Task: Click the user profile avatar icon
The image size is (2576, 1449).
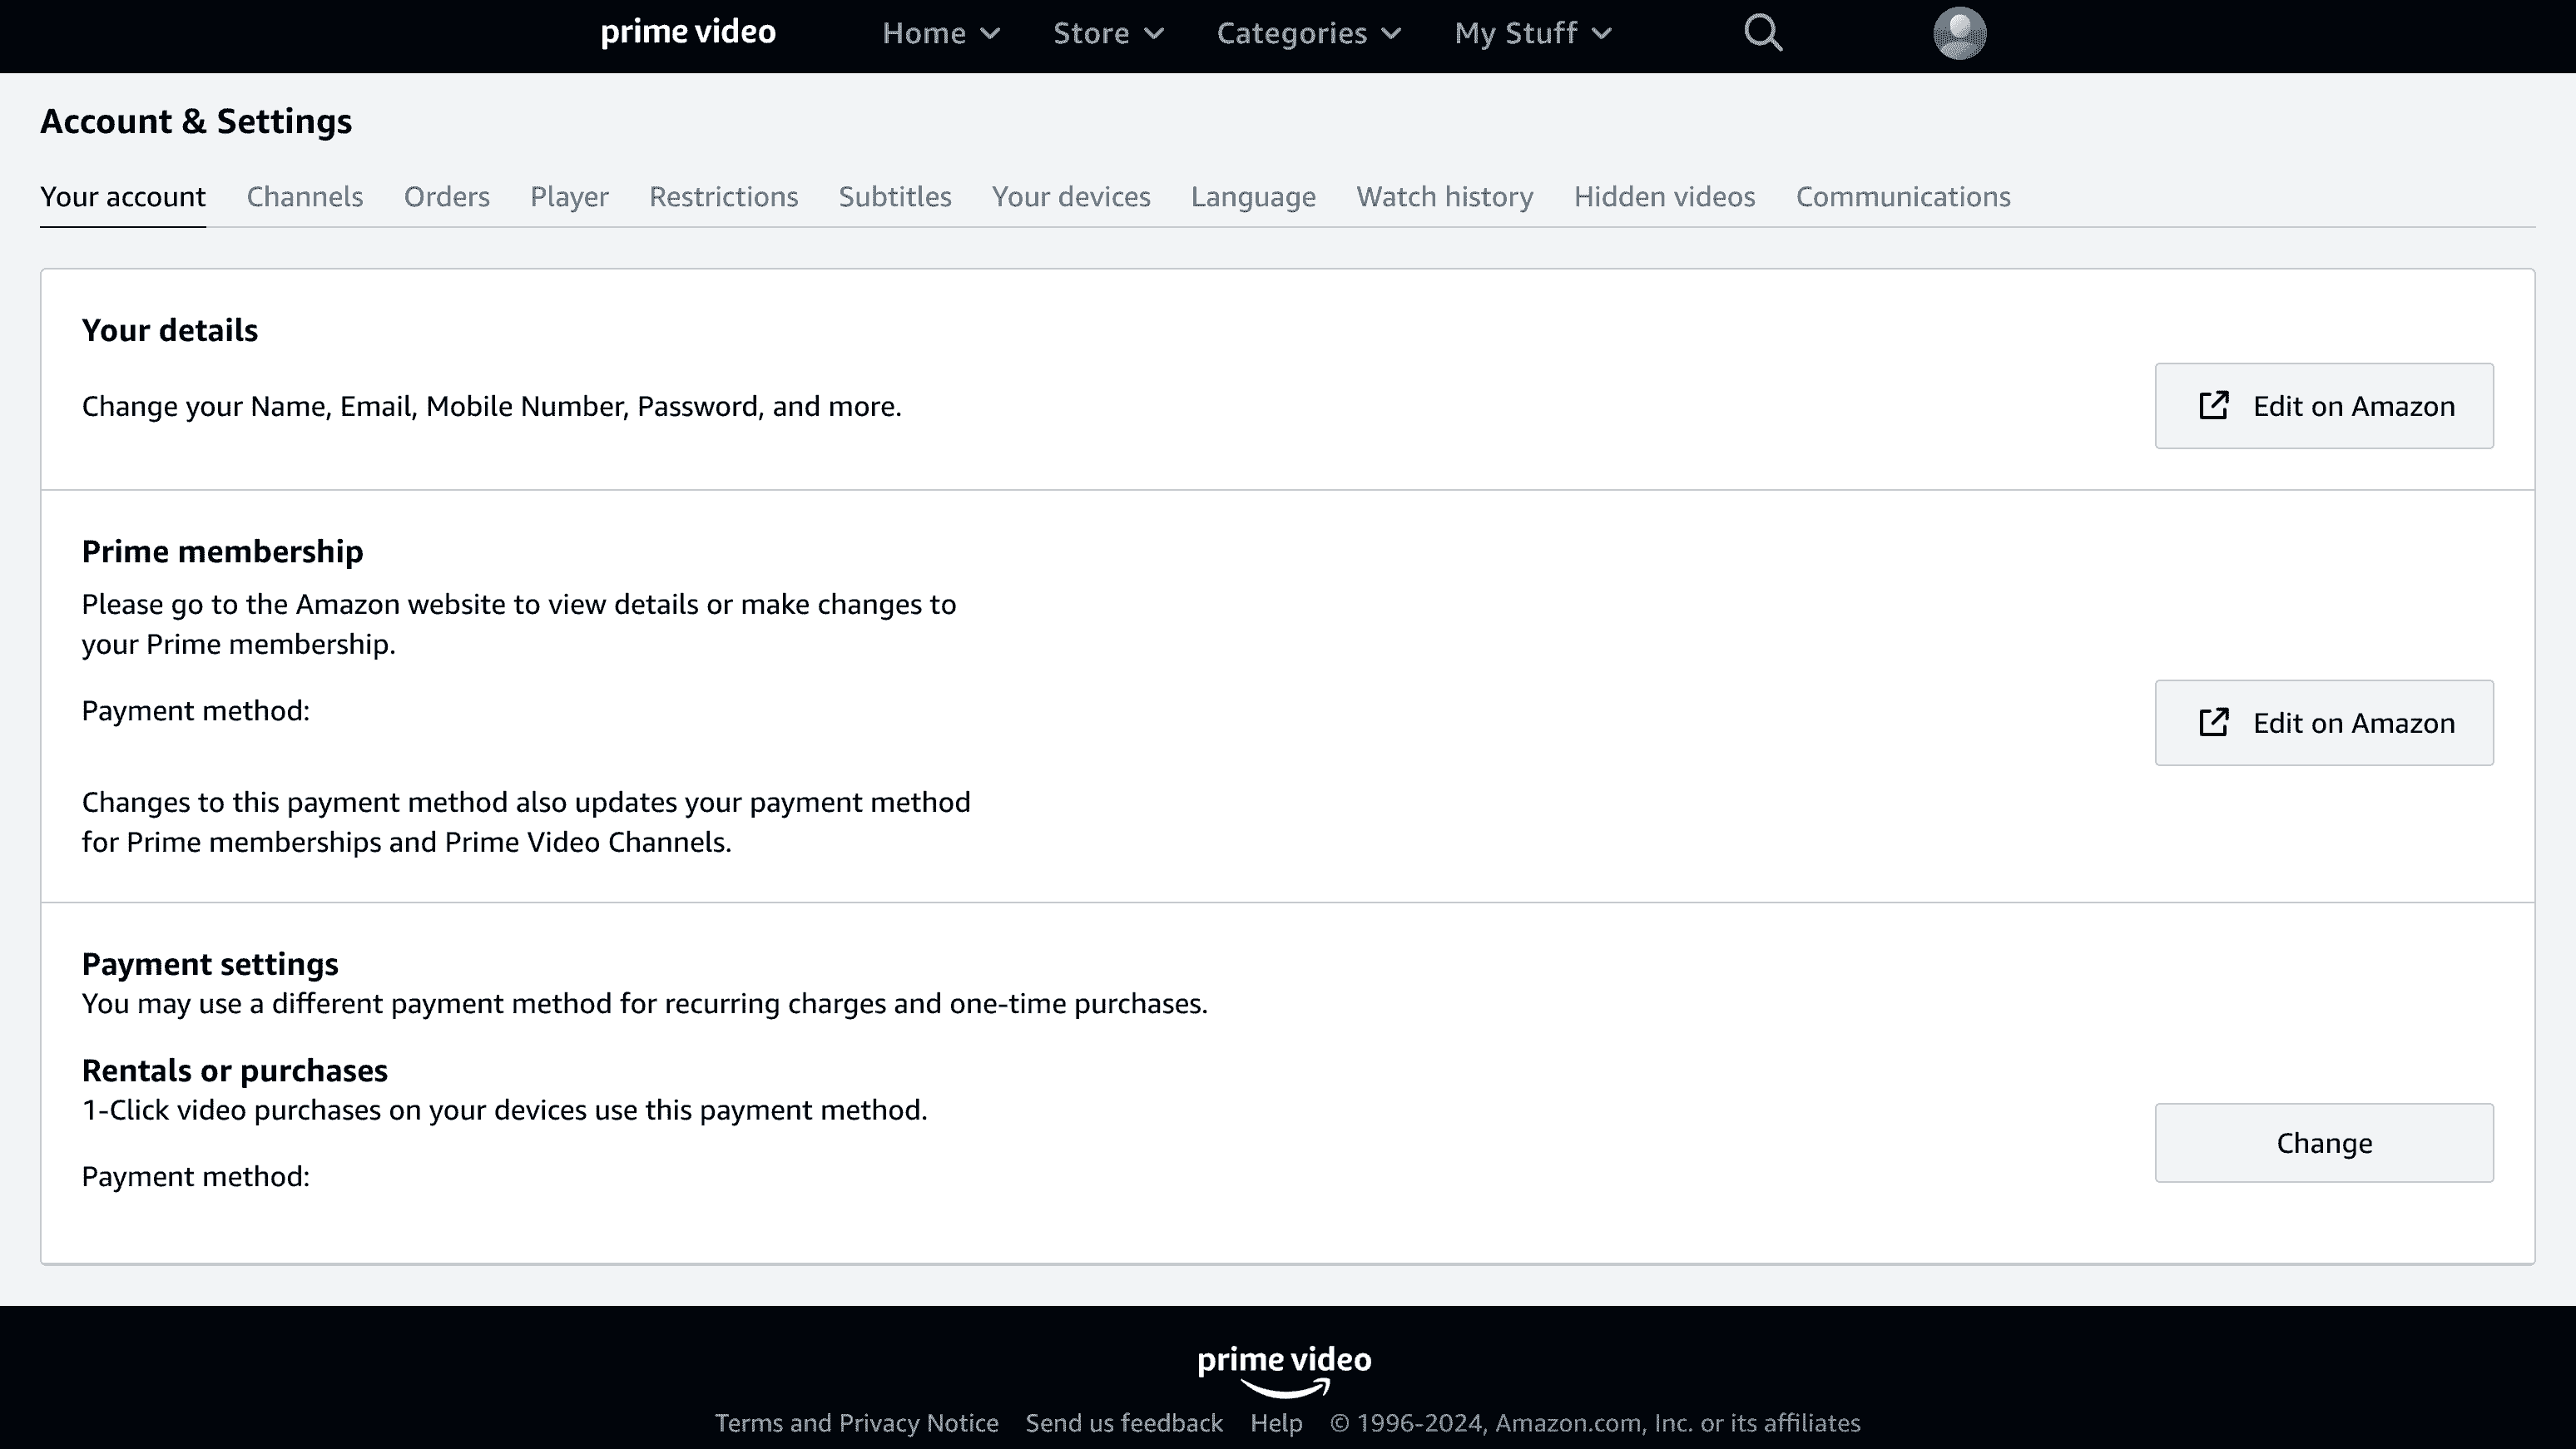Action: click(1960, 32)
